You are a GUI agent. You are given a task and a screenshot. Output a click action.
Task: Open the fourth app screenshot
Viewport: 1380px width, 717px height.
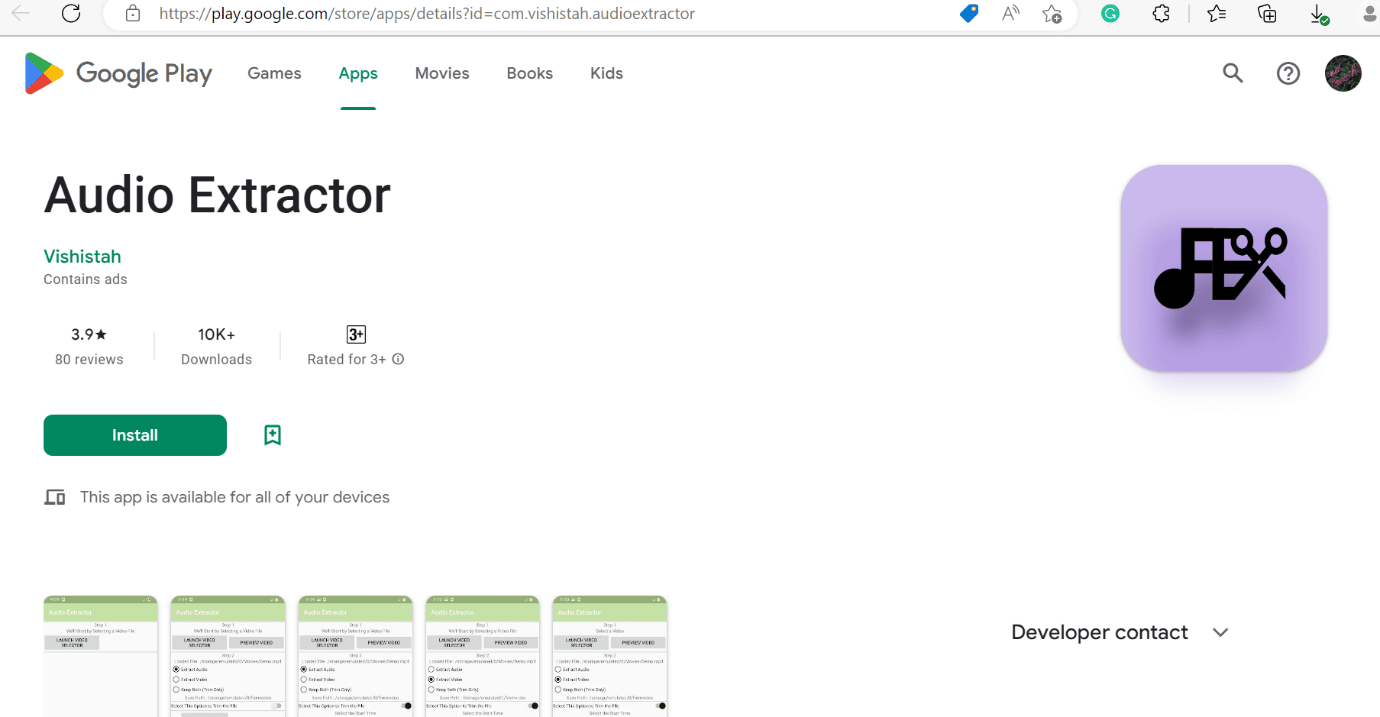pos(482,656)
